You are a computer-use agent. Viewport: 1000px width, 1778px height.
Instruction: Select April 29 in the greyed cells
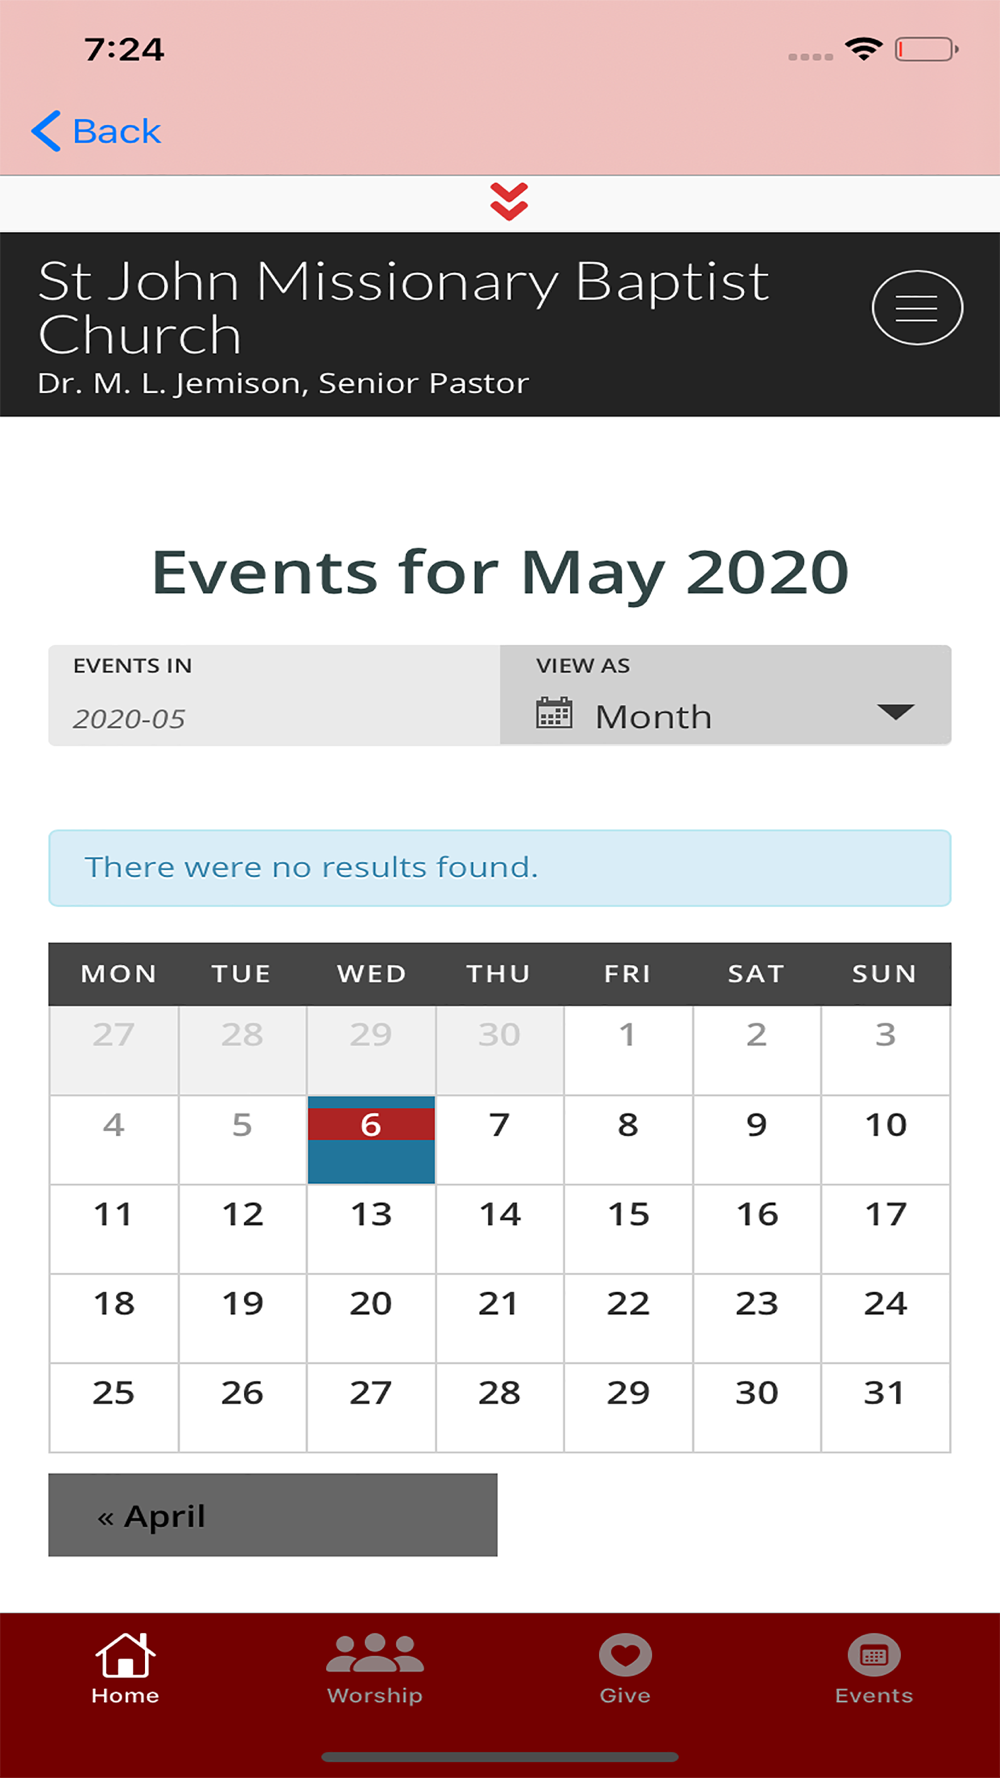(371, 1050)
